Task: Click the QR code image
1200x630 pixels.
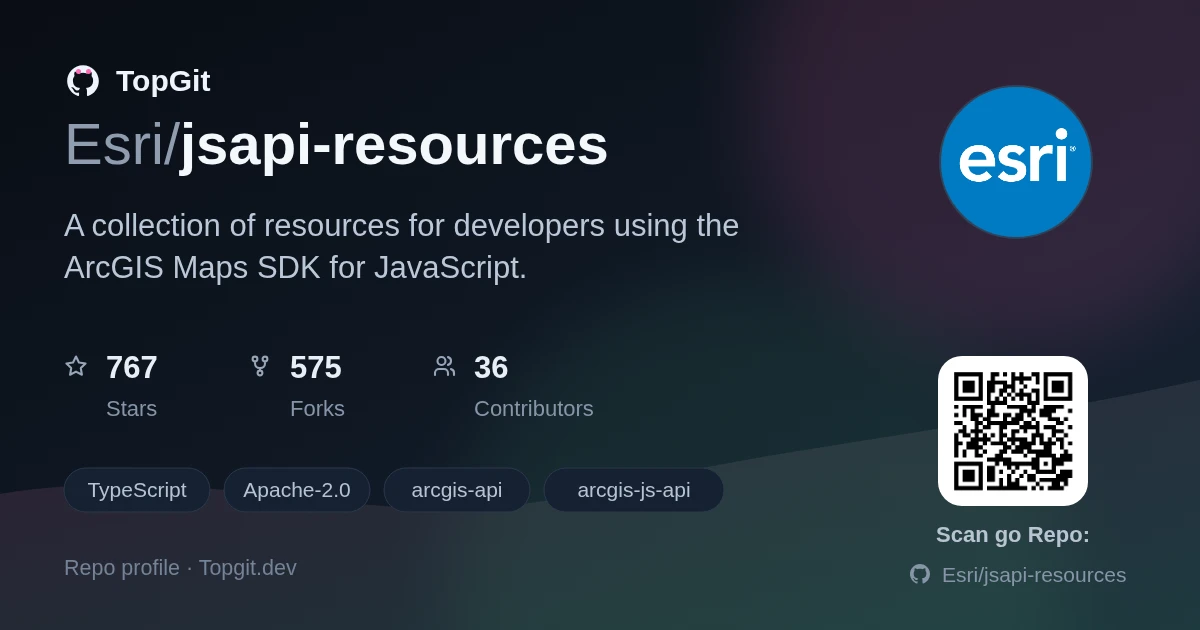Action: [x=1013, y=431]
